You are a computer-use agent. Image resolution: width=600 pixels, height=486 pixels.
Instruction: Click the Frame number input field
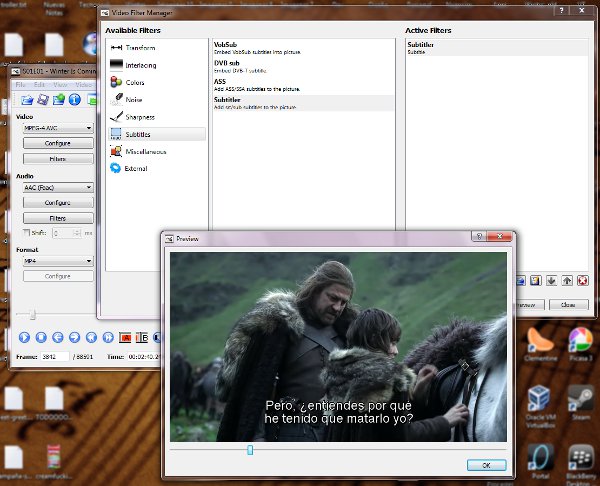[55, 357]
